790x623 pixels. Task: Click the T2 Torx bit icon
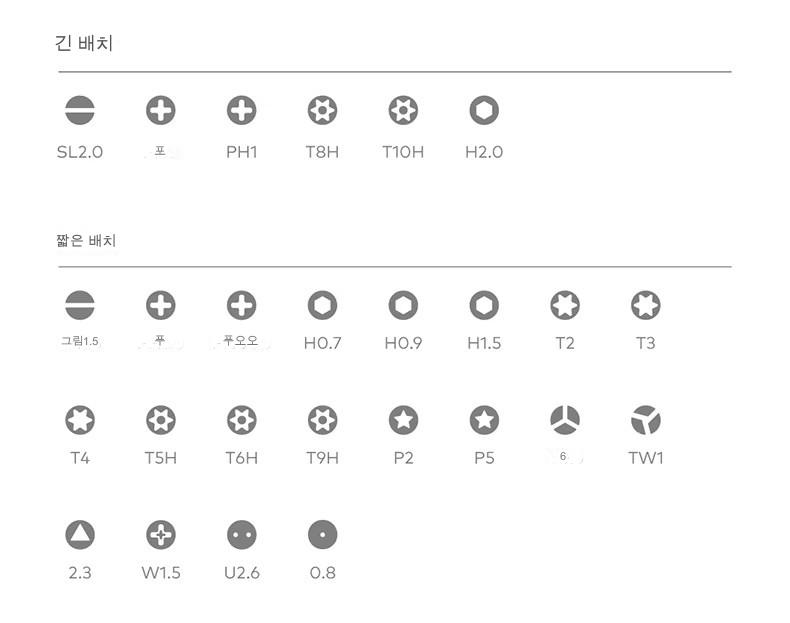565,305
